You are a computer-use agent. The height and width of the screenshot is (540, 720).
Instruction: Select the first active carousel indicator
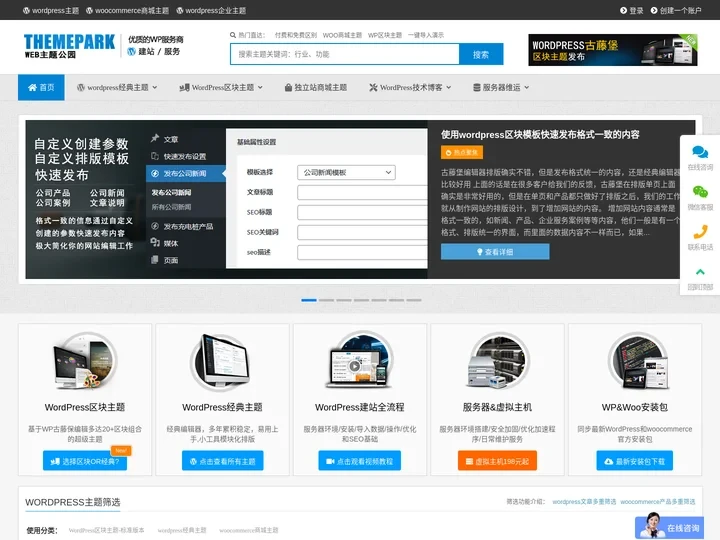click(309, 300)
